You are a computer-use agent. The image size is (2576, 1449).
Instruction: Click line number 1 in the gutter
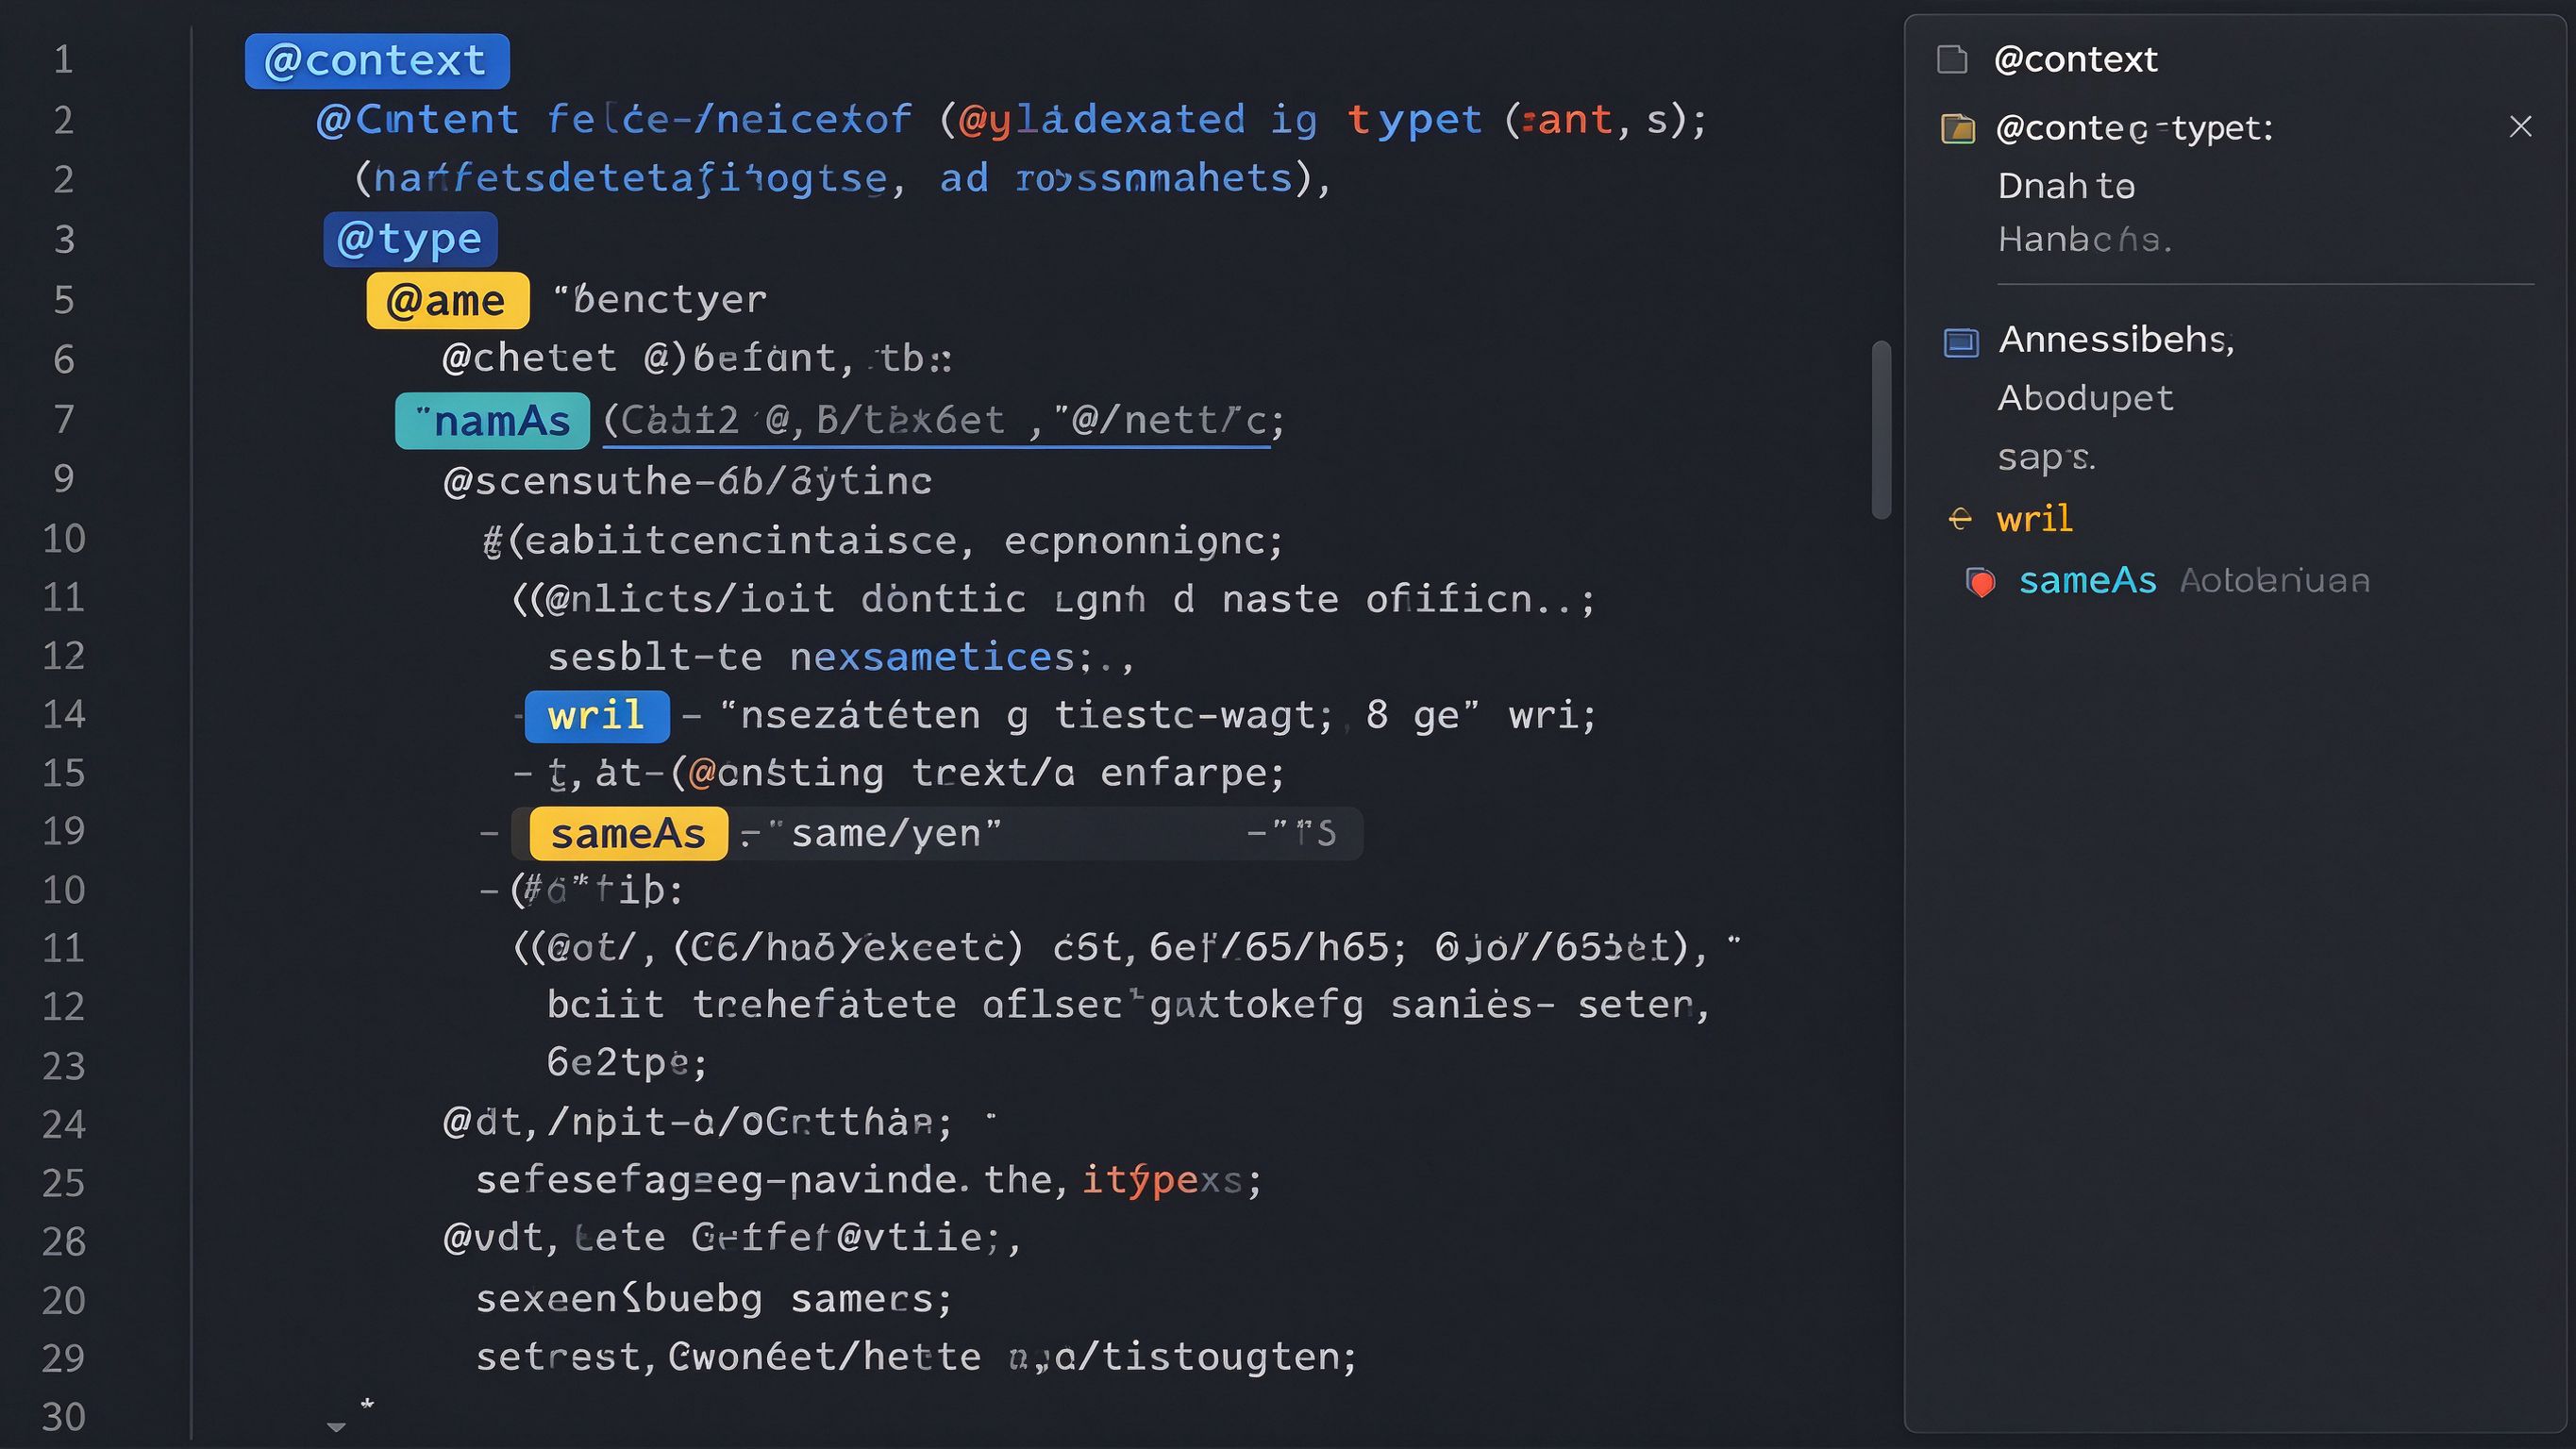[63, 60]
